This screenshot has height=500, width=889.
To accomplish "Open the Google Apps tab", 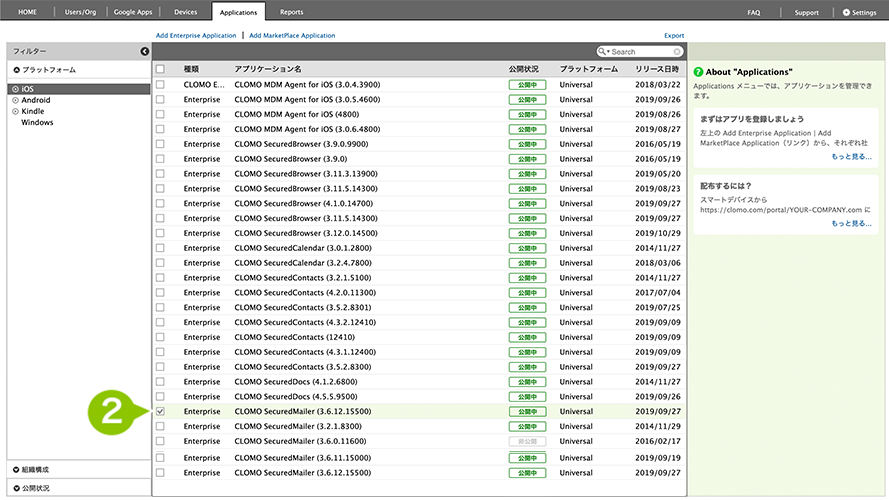I will (133, 12).
